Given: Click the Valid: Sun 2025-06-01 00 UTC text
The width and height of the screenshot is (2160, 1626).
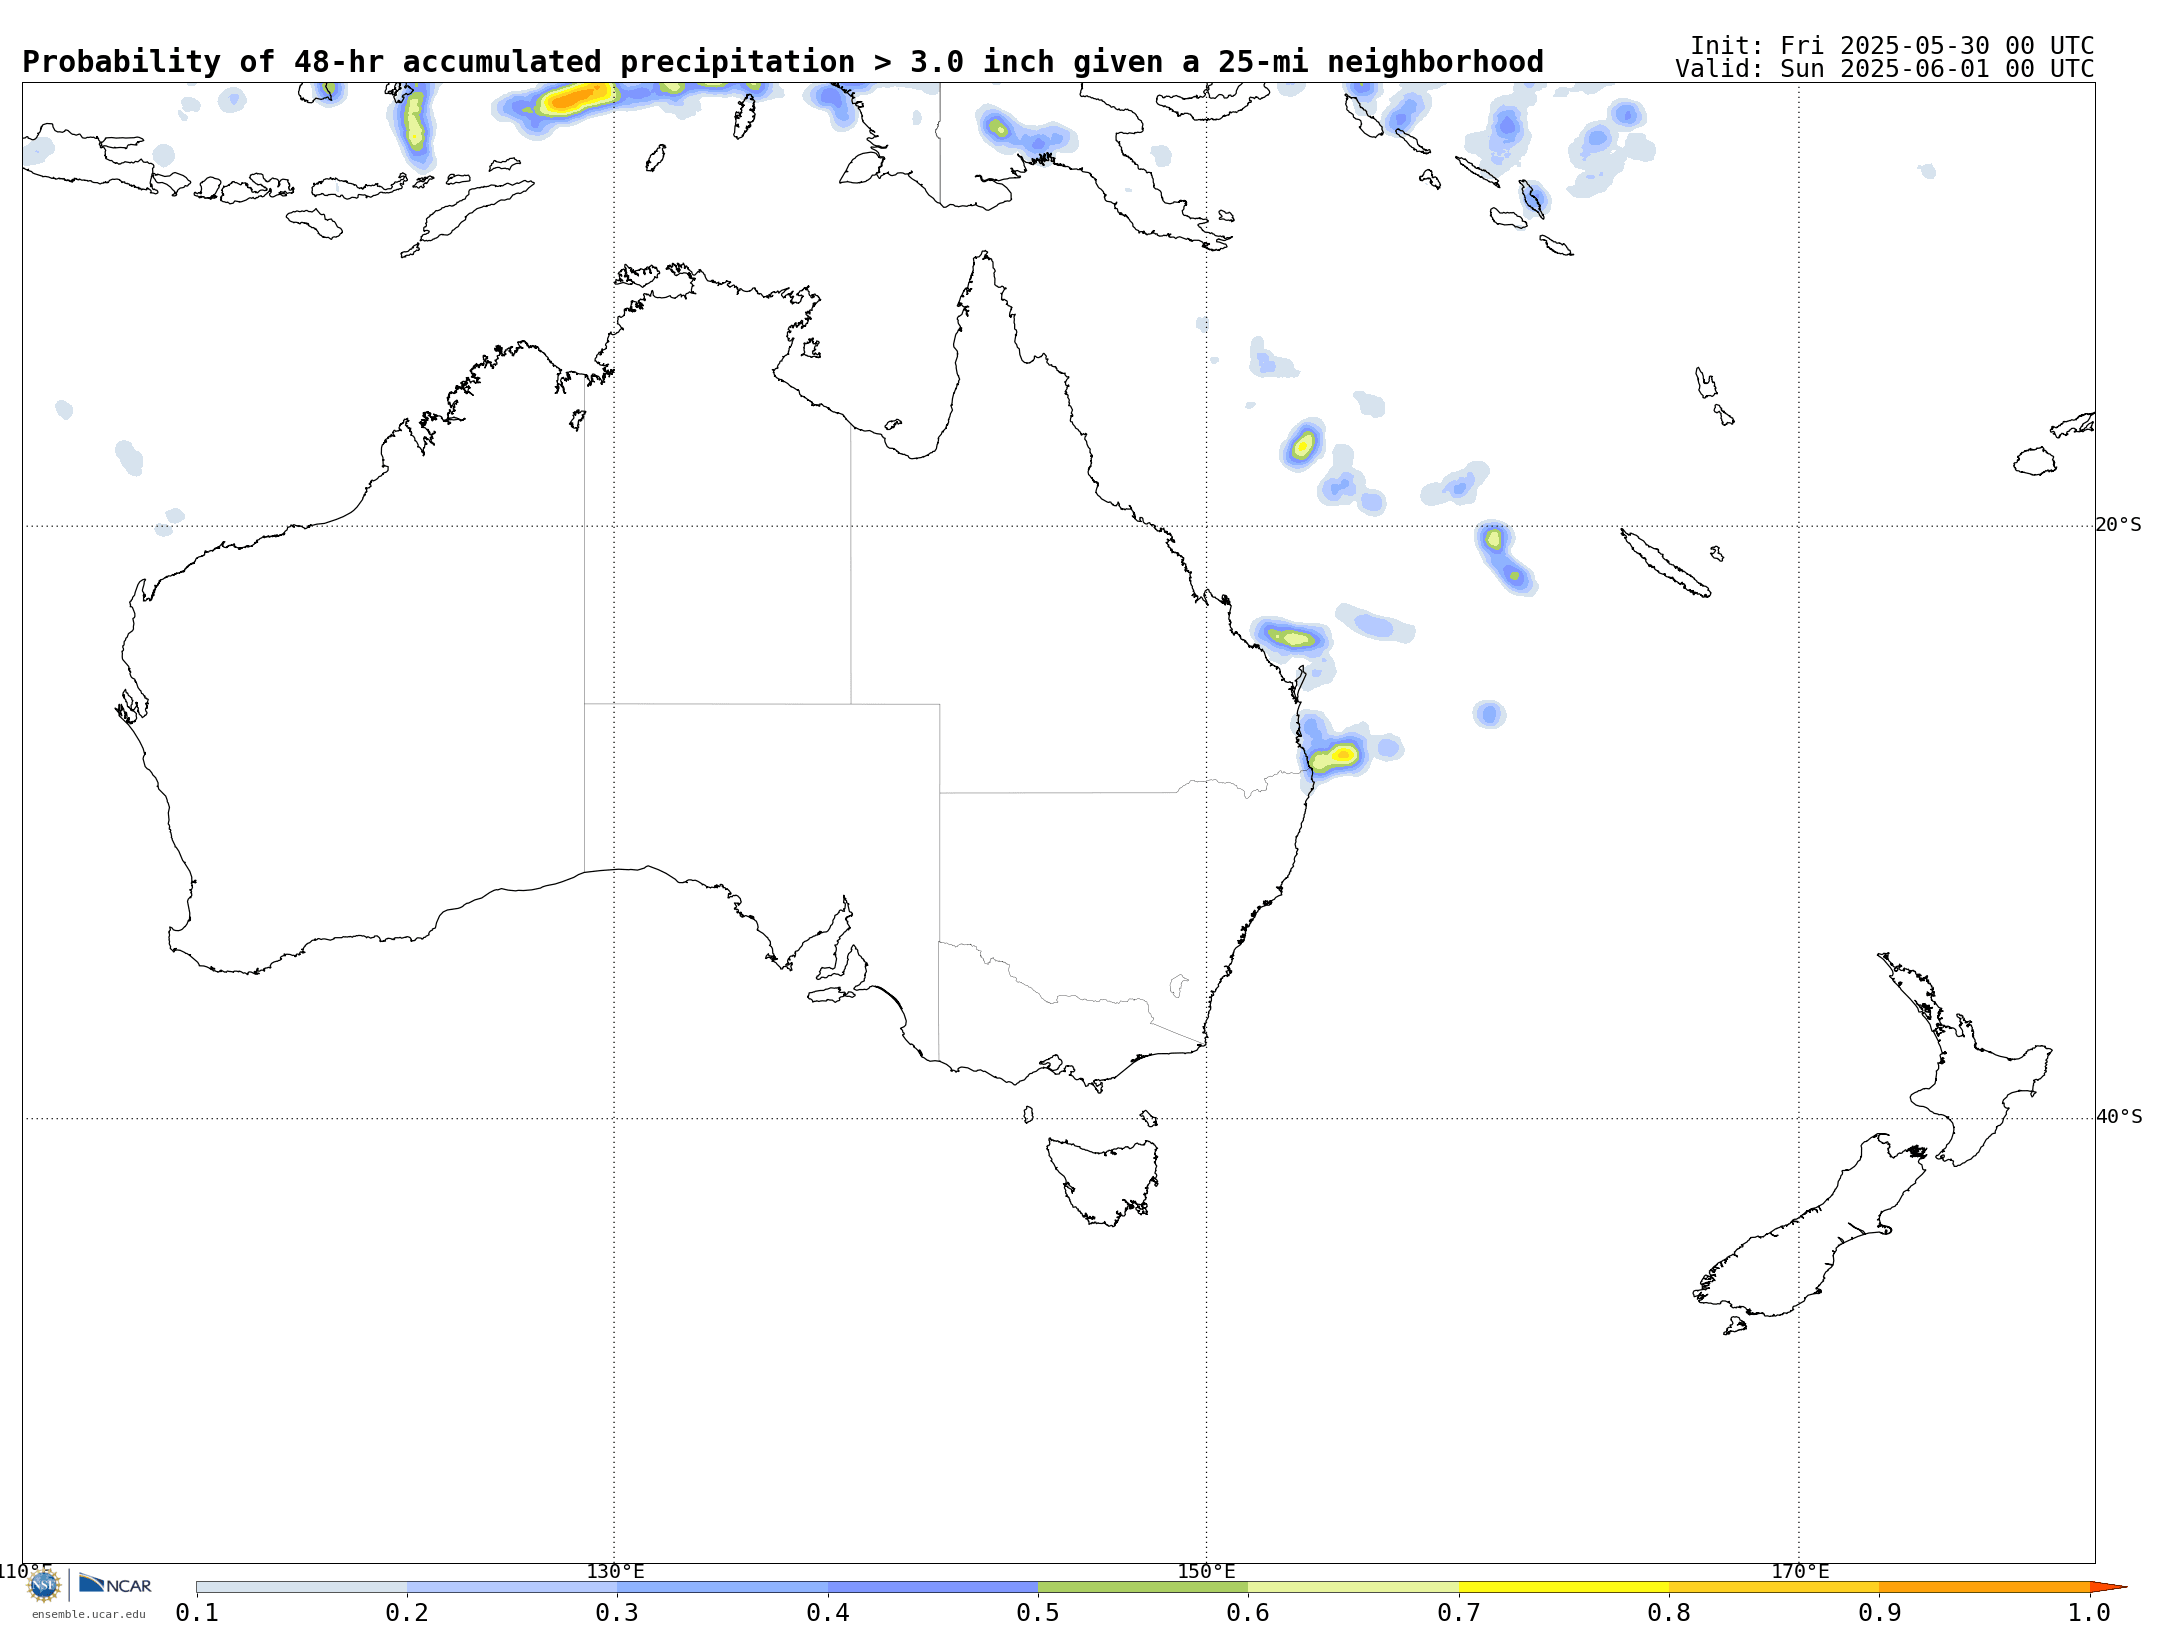Looking at the screenshot, I should 1885,69.
